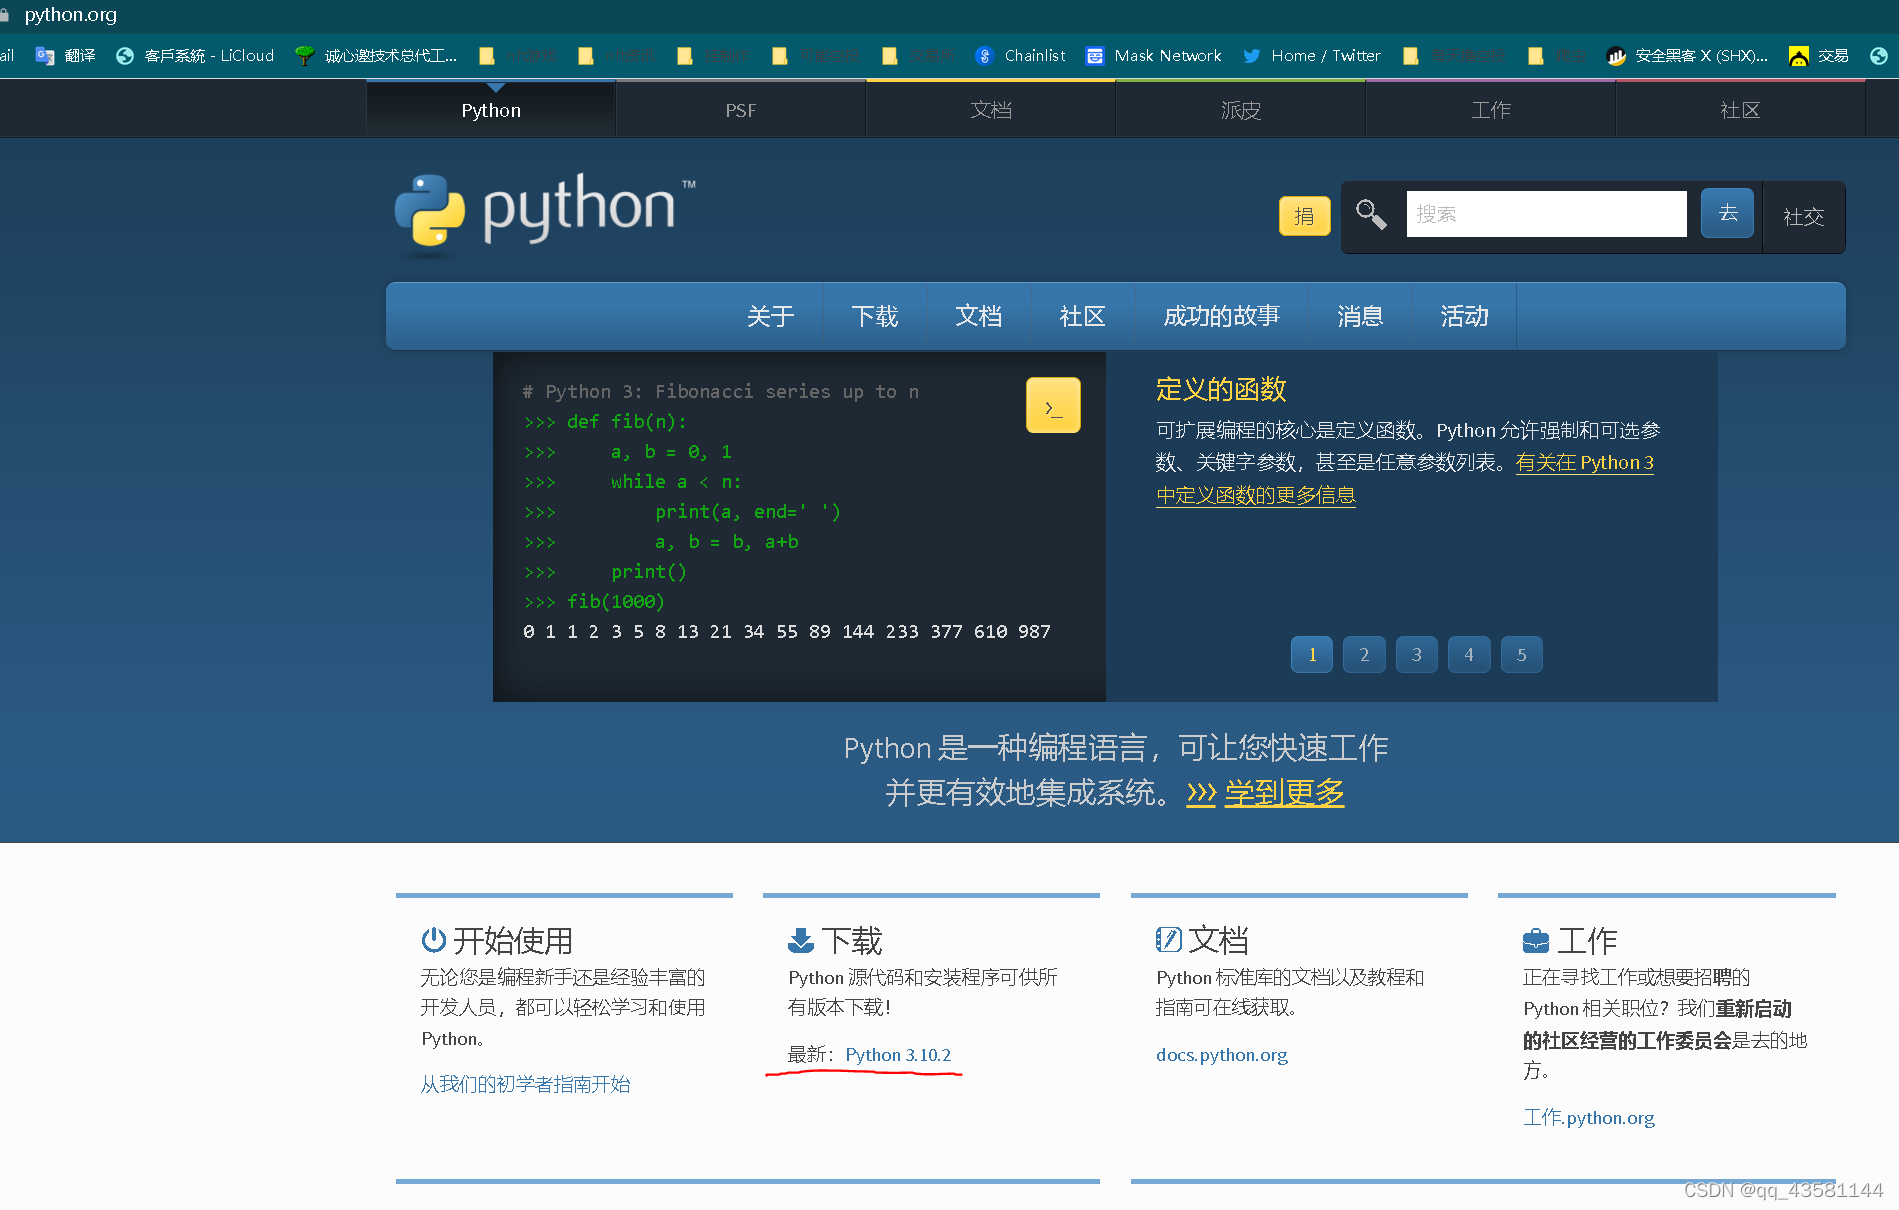Image resolution: width=1899 pixels, height=1210 pixels.
Task: Open the 消息 main menu item
Action: (x=1360, y=316)
